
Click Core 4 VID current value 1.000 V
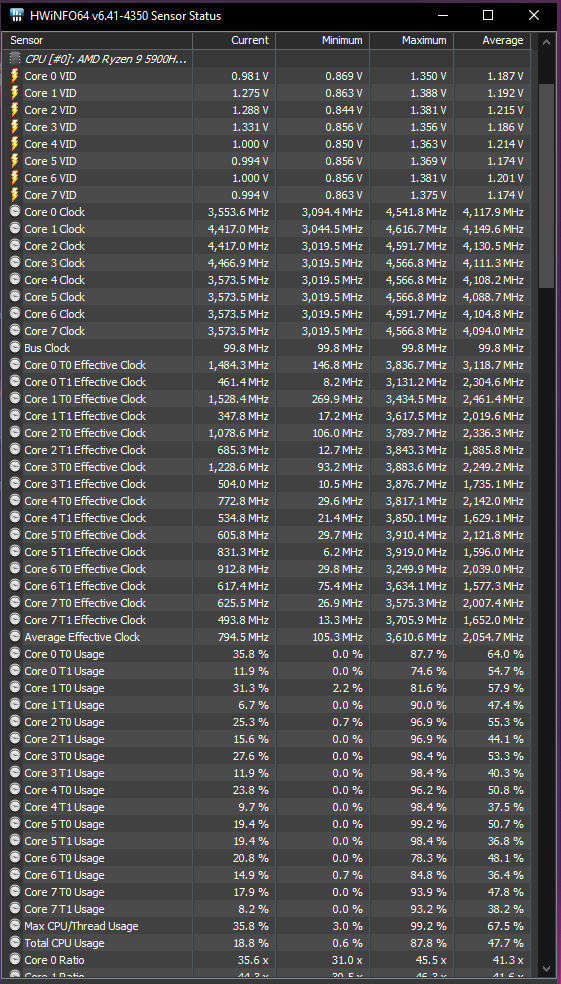click(x=250, y=144)
